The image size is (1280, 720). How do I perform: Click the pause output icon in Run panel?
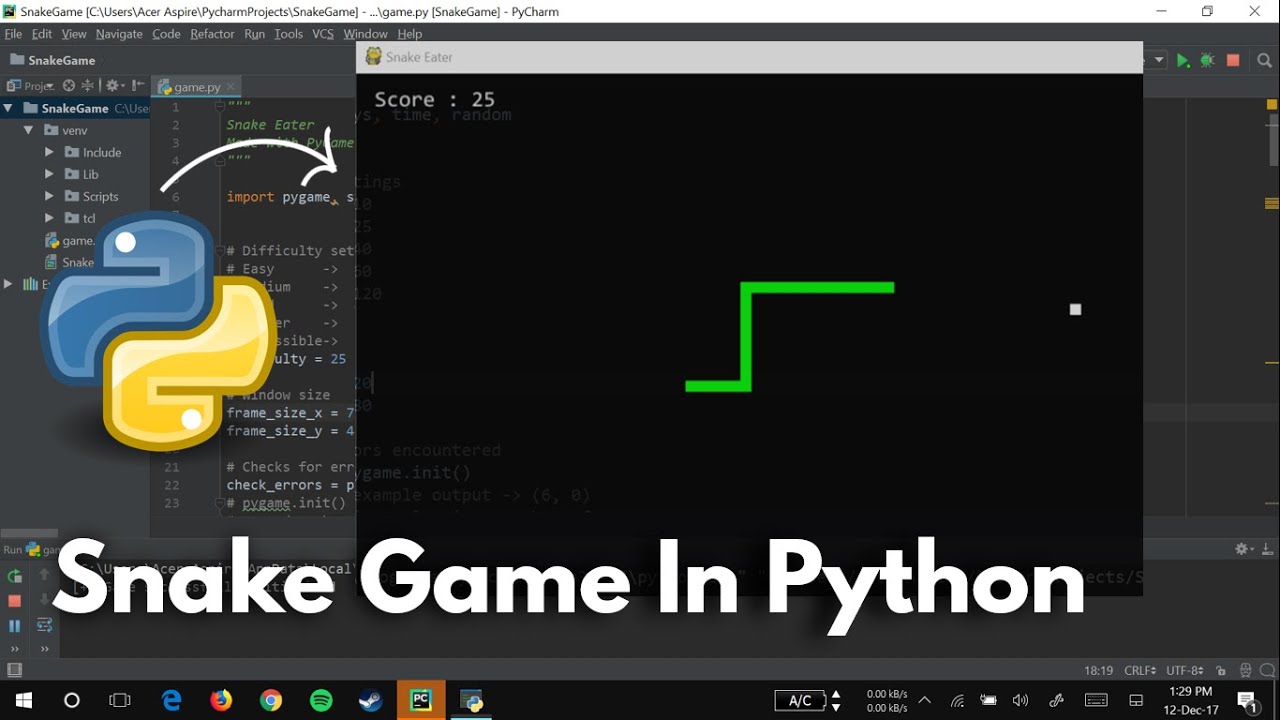tap(14, 626)
